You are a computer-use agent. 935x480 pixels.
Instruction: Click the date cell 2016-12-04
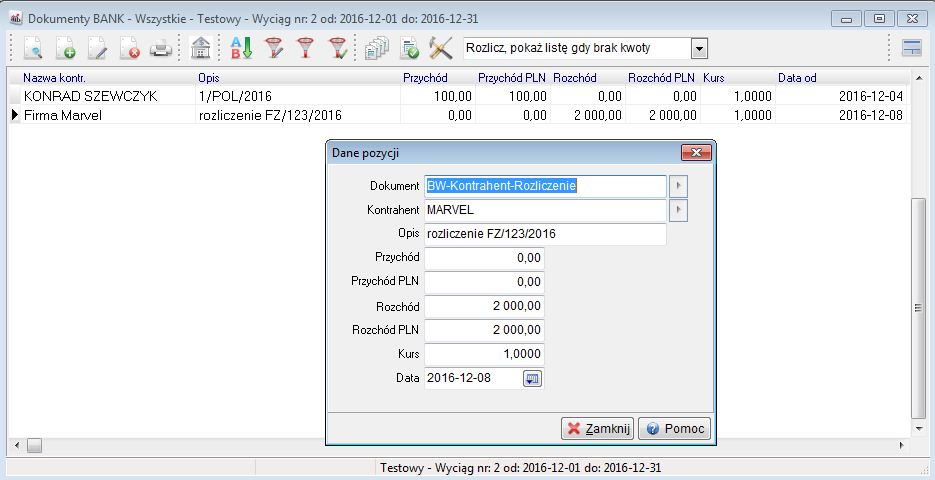pyautogui.click(x=841, y=96)
